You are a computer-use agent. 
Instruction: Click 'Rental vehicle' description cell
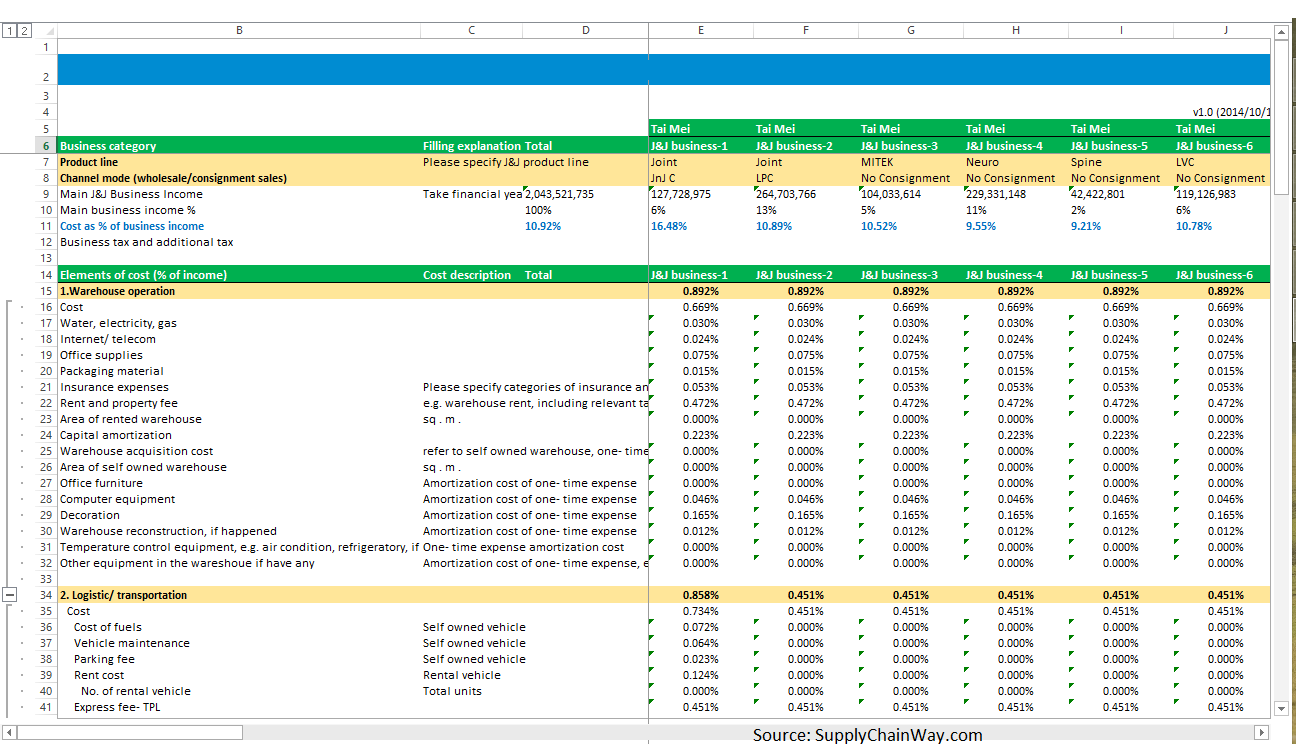[472, 675]
